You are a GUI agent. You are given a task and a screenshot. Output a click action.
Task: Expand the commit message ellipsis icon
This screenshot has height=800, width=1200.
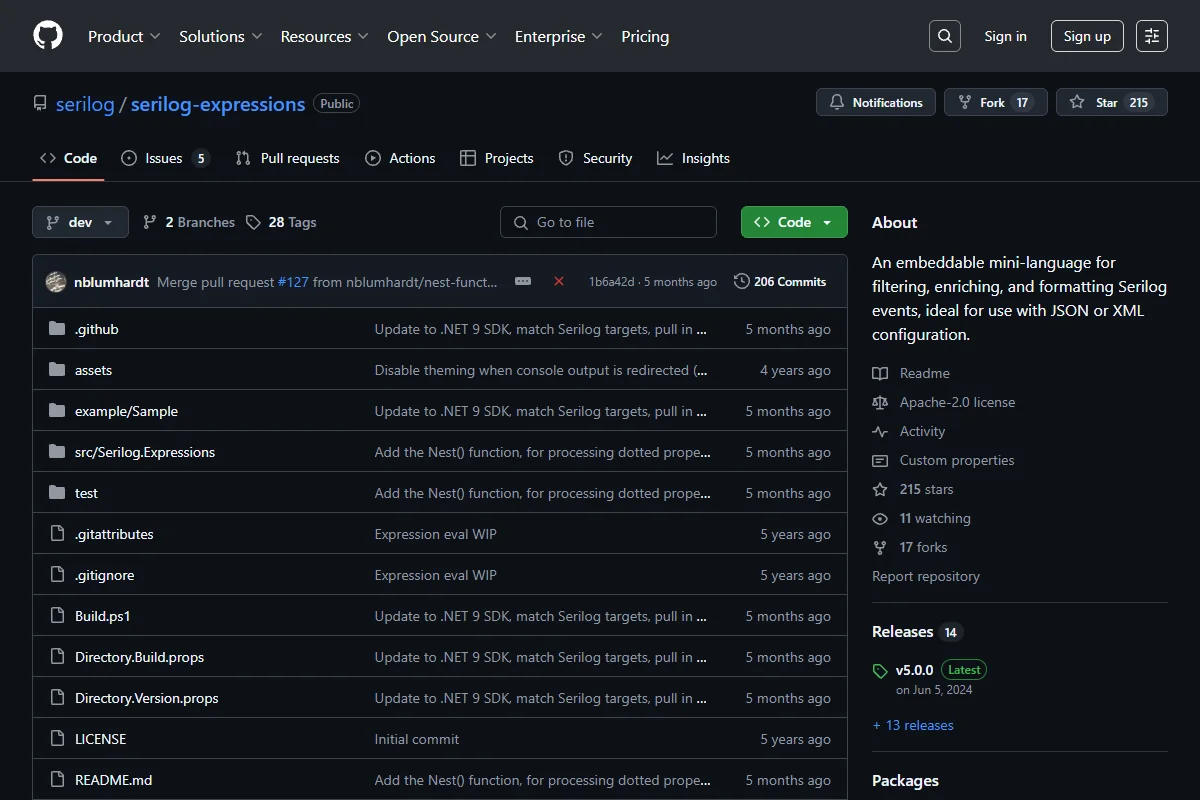click(523, 282)
